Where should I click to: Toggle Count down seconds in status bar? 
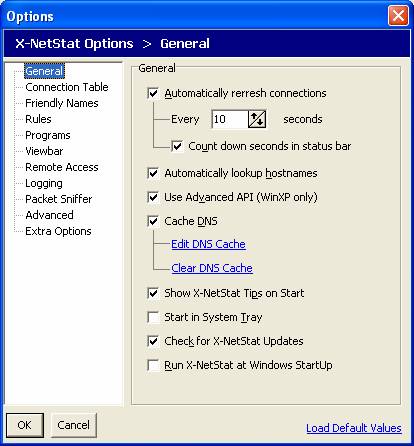(x=177, y=146)
